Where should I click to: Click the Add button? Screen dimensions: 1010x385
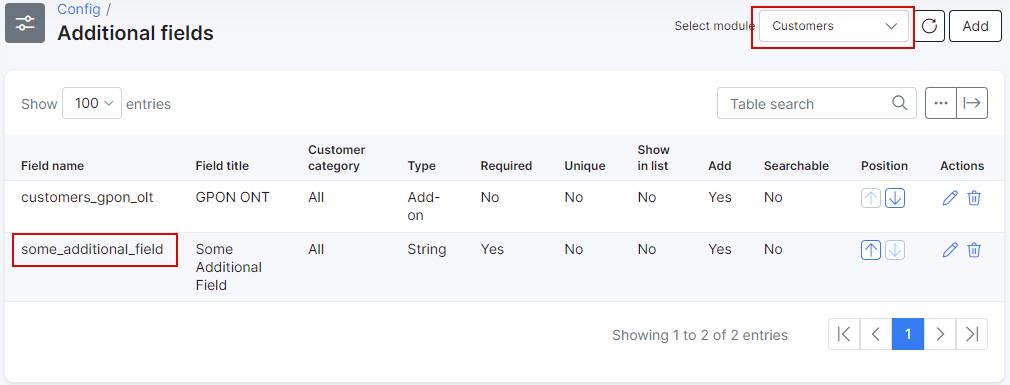(975, 26)
